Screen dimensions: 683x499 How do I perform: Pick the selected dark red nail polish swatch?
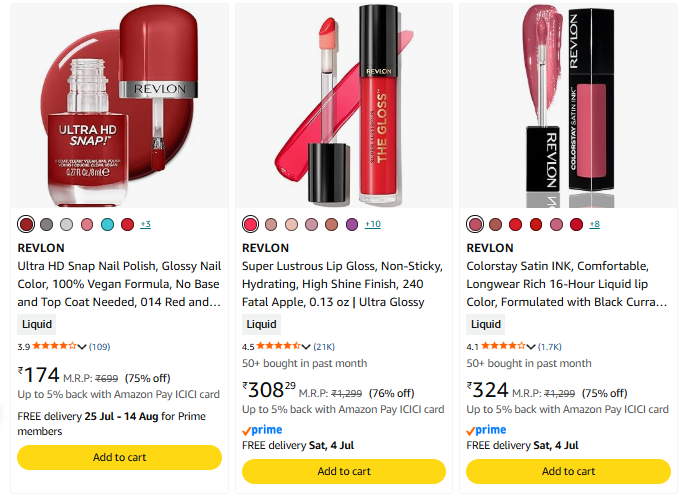click(x=26, y=224)
